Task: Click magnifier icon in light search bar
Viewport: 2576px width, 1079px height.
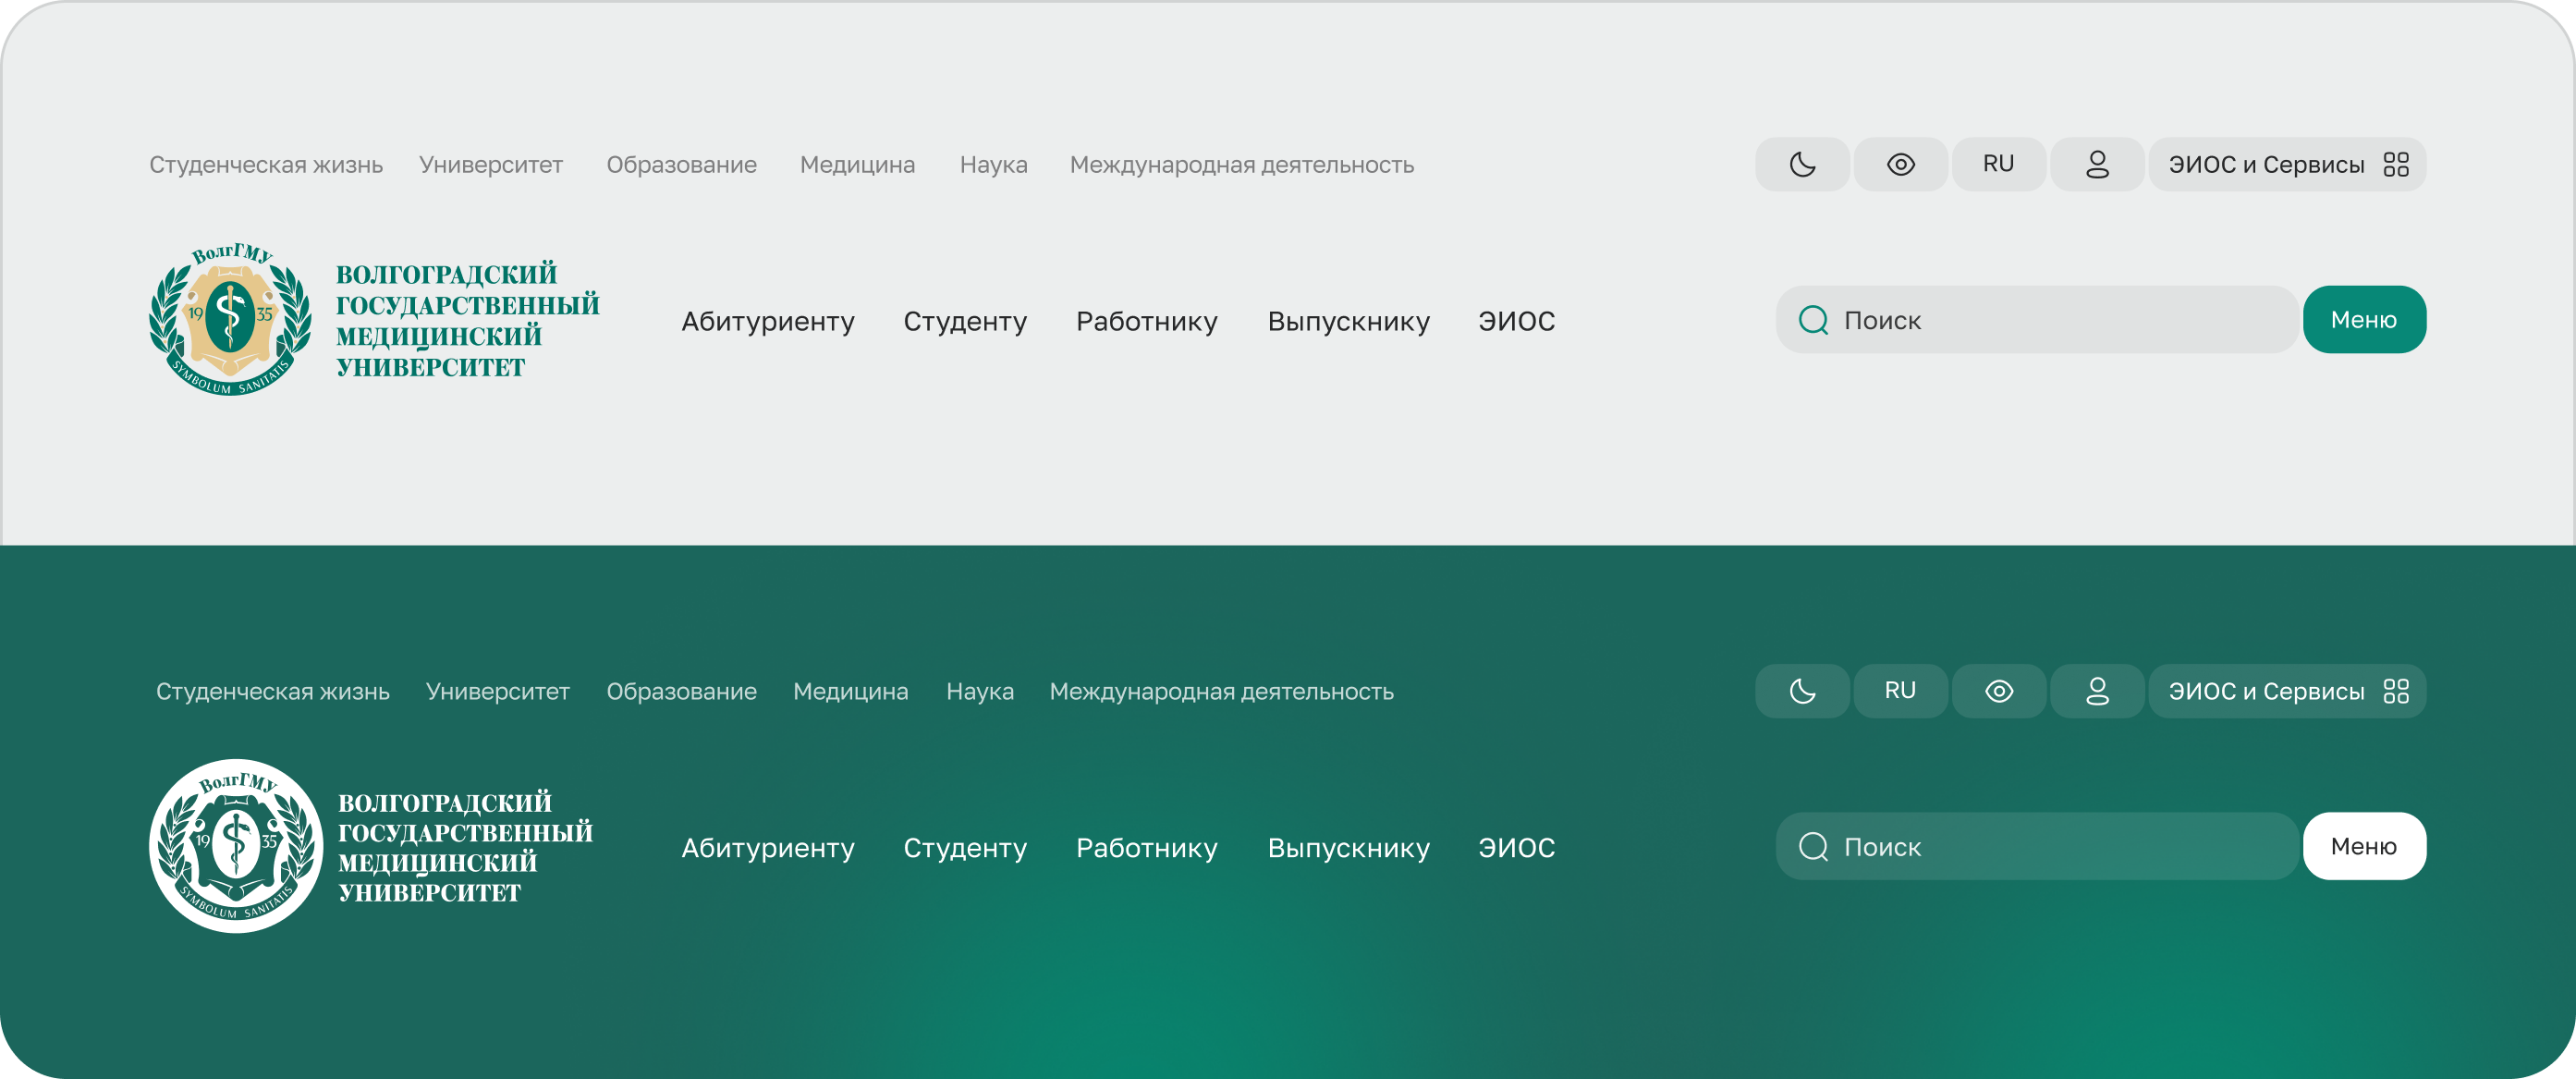Action: point(1813,320)
